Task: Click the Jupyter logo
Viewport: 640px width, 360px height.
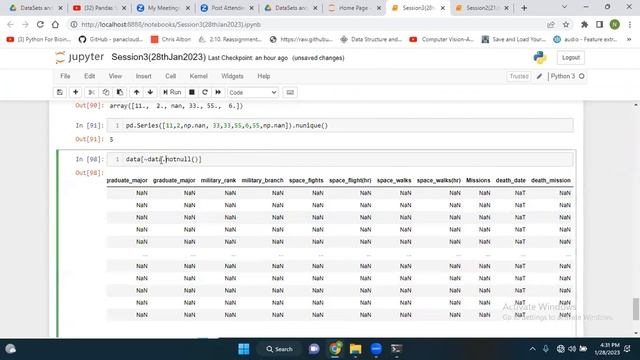Action: pyautogui.click(x=80, y=57)
